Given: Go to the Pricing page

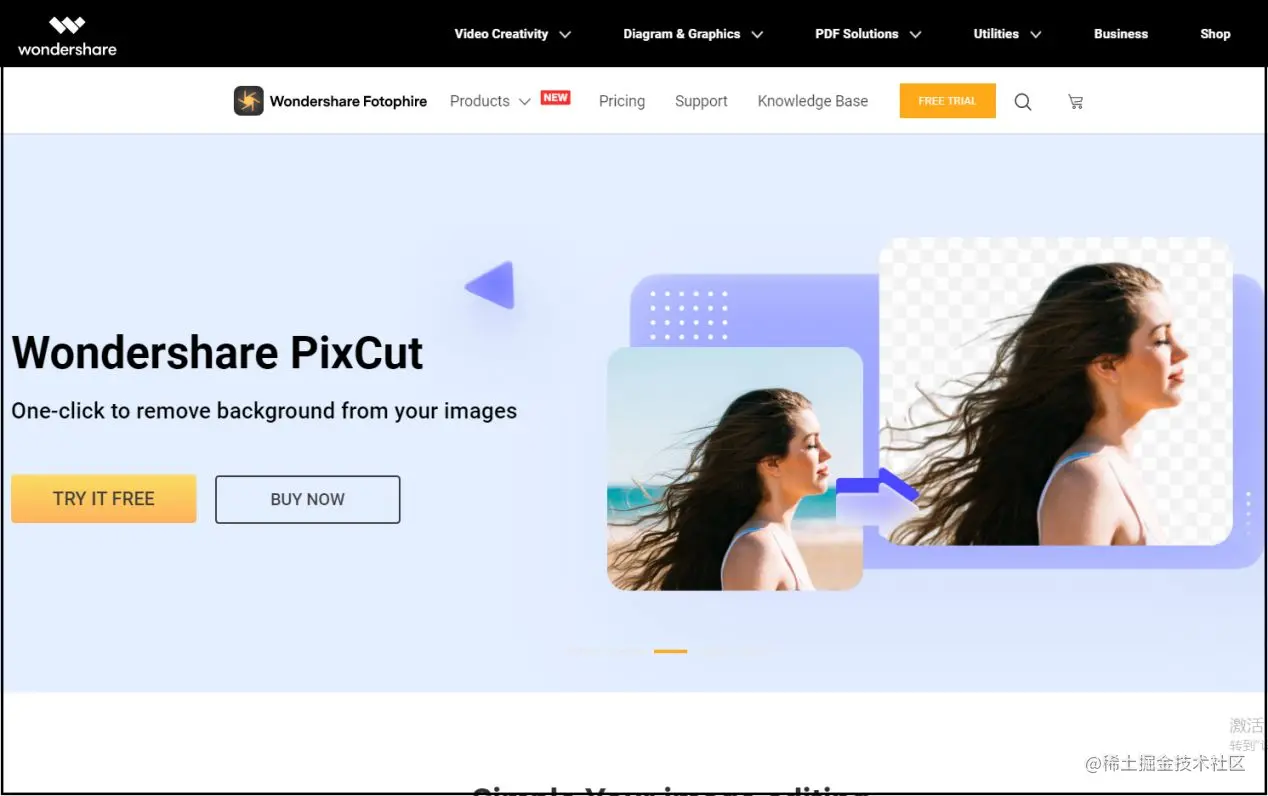Looking at the screenshot, I should coord(621,101).
